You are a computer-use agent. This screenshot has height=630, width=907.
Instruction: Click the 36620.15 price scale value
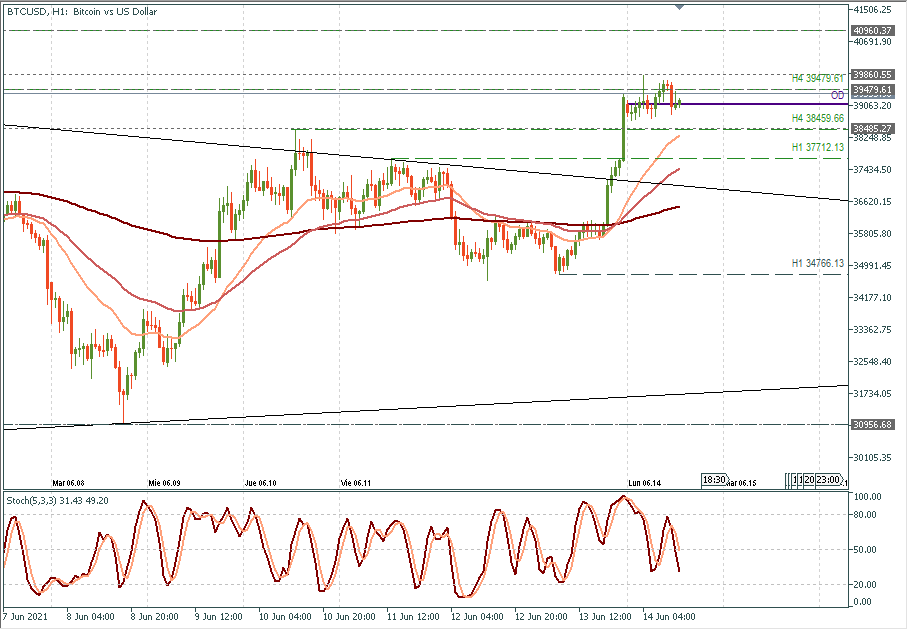coord(872,201)
